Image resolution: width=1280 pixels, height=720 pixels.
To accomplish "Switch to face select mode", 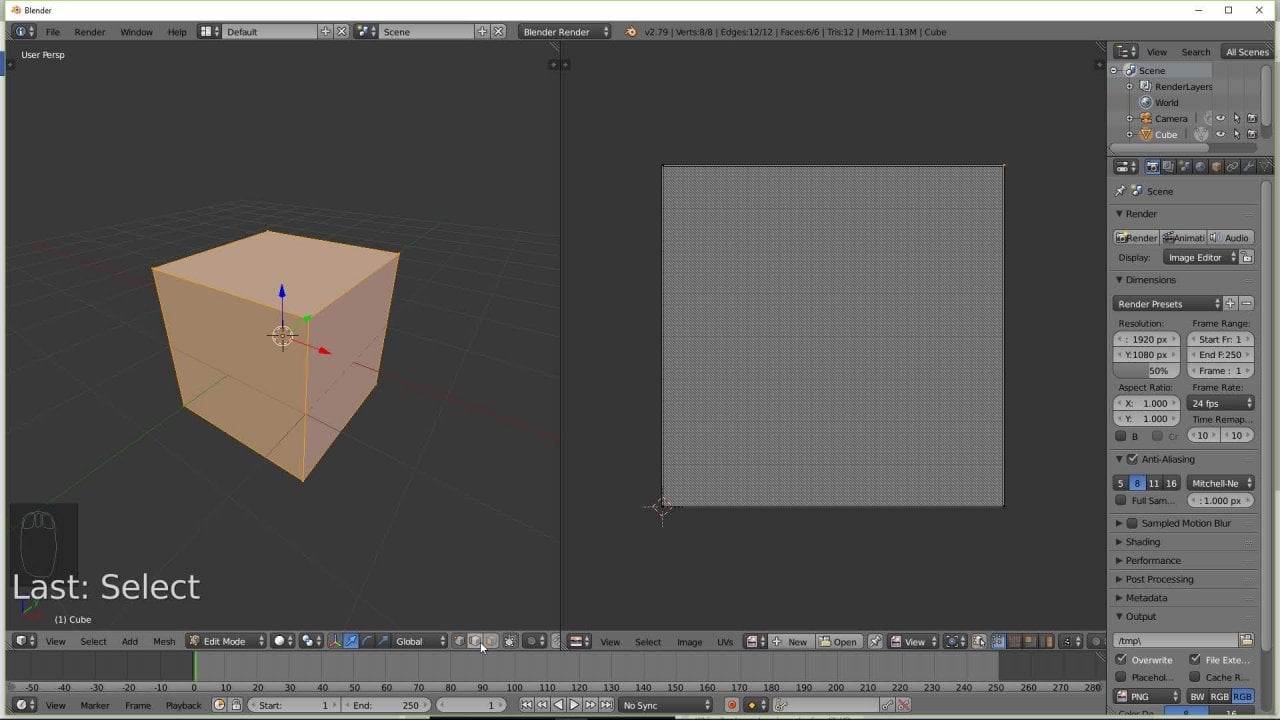I will tap(491, 641).
